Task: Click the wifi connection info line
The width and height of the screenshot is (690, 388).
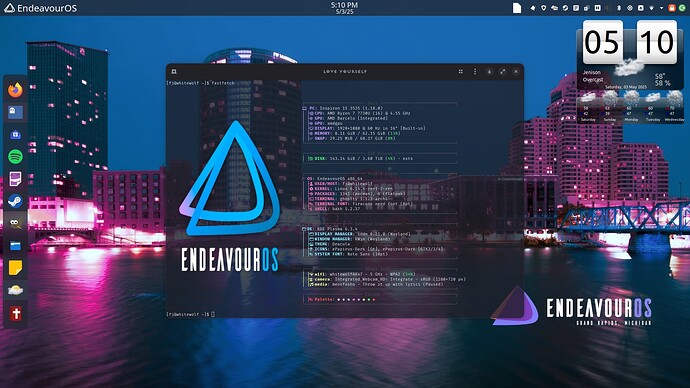Action: click(x=362, y=274)
